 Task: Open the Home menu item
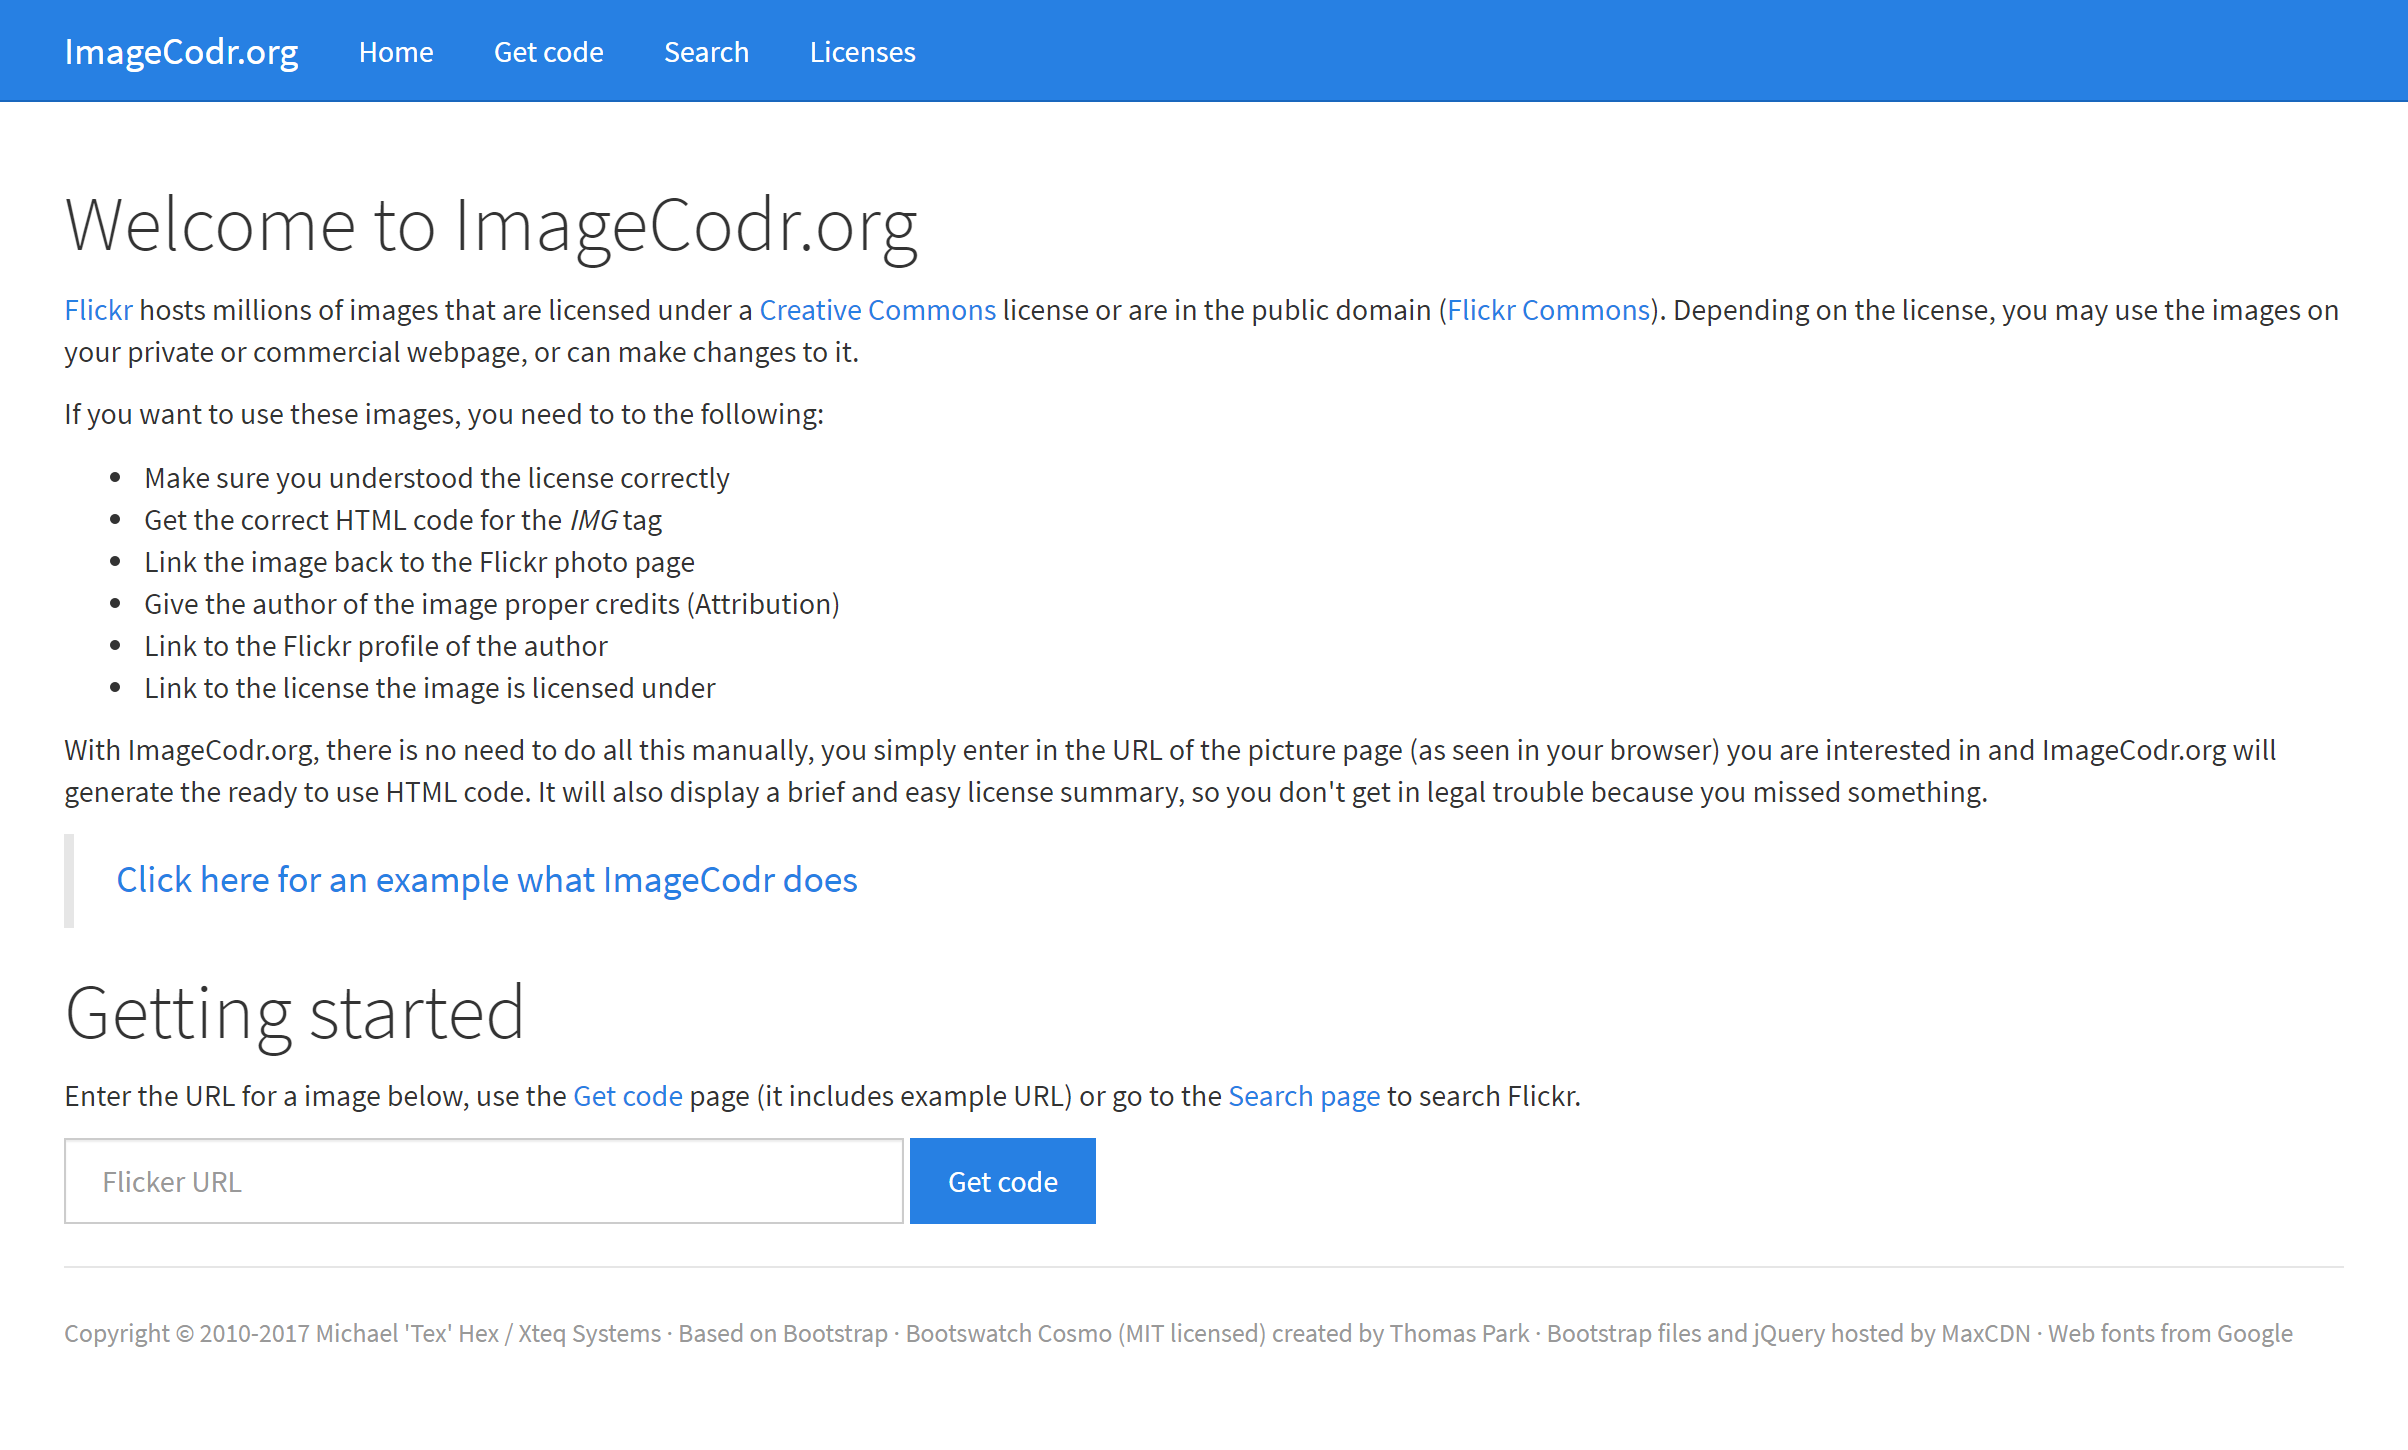(x=396, y=51)
